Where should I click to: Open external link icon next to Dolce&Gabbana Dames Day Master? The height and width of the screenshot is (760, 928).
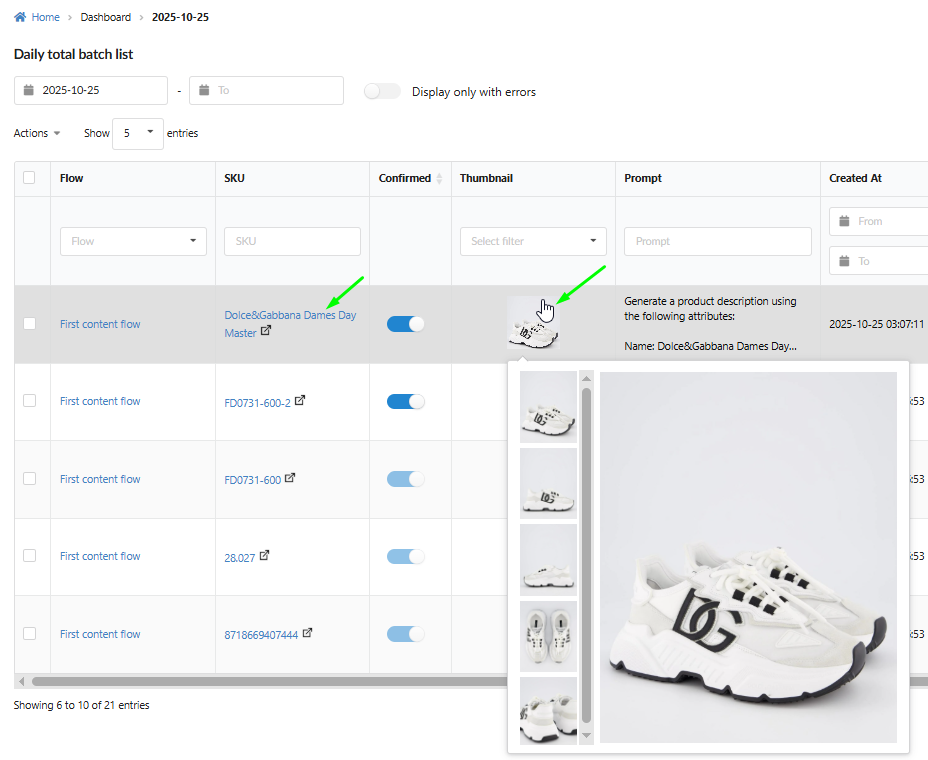tap(266, 331)
